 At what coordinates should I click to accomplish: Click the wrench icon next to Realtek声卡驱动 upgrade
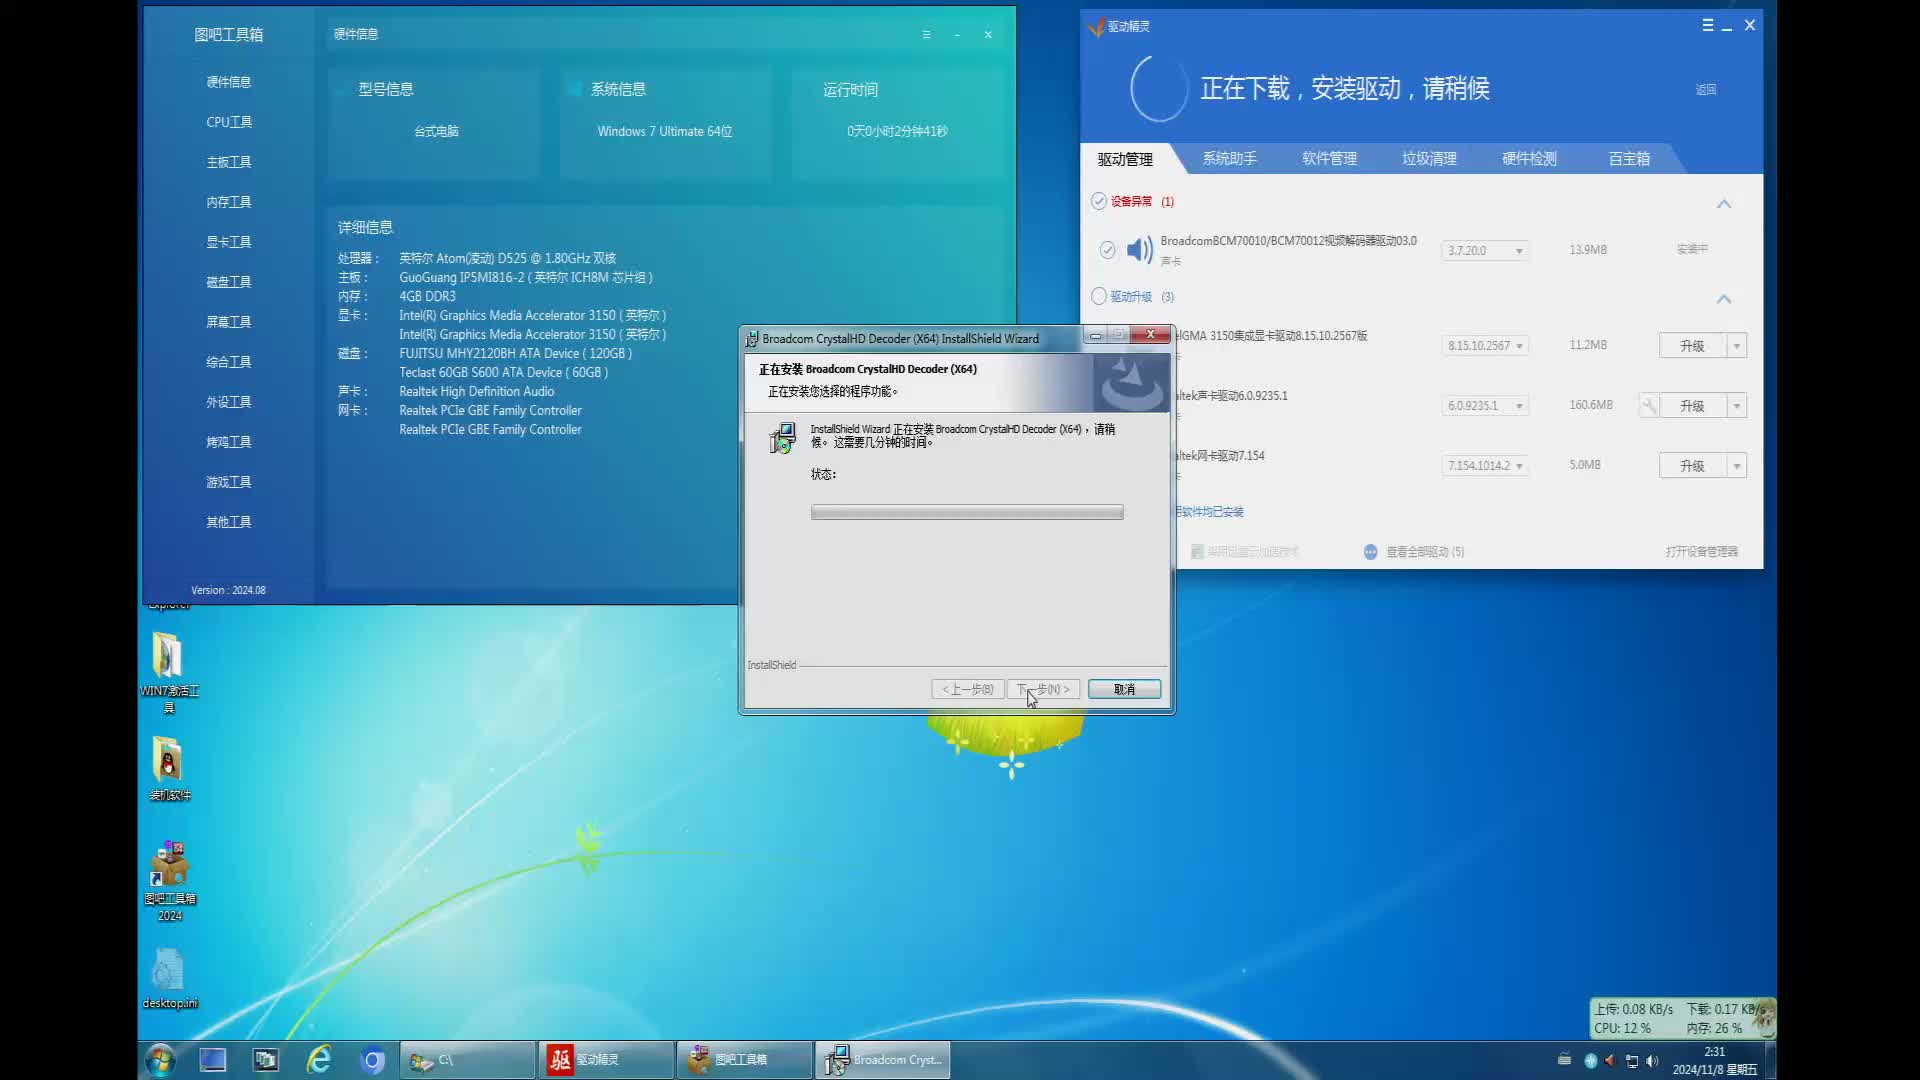click(1649, 405)
